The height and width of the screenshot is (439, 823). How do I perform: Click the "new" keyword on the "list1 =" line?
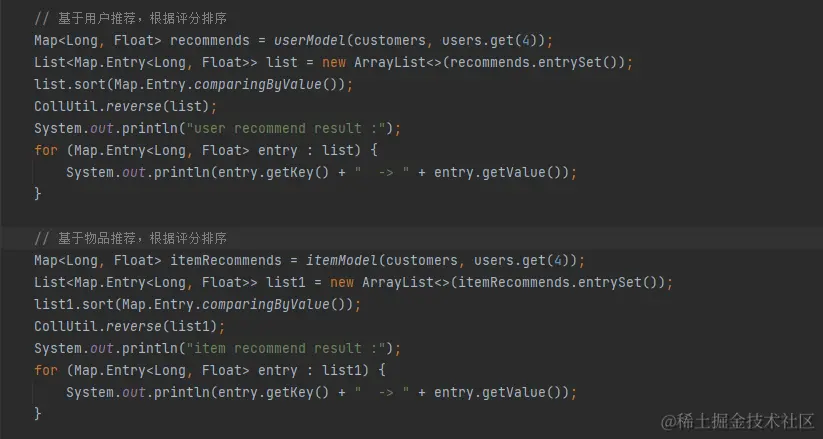pyautogui.click(x=342, y=283)
